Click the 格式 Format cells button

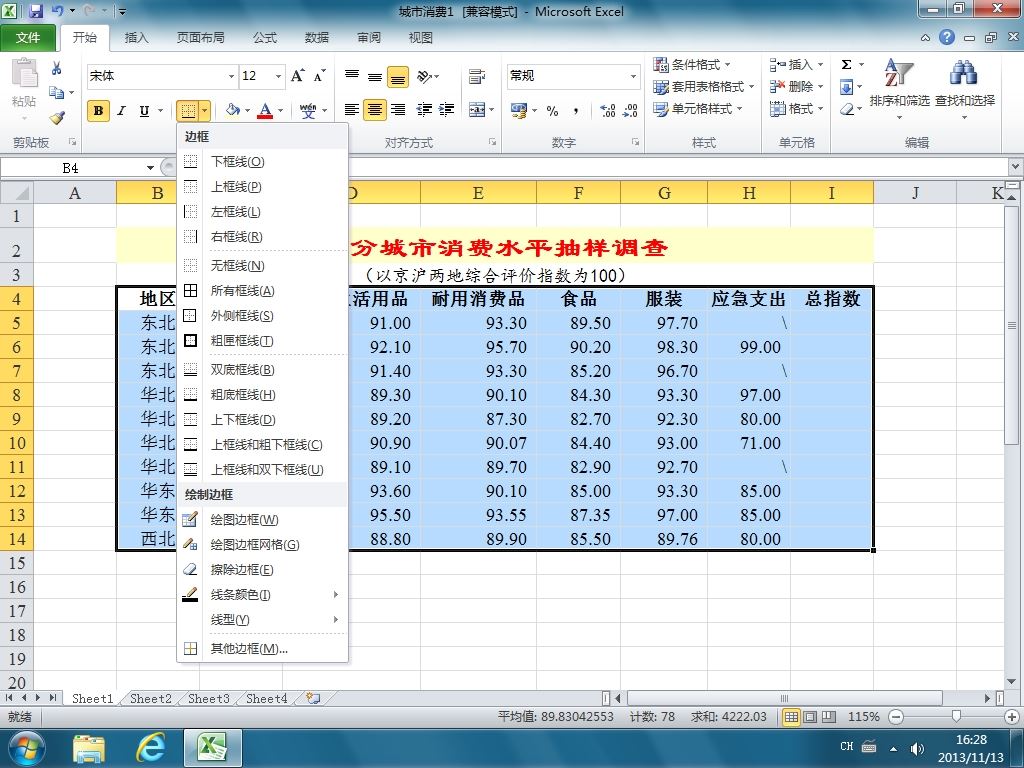click(795, 108)
